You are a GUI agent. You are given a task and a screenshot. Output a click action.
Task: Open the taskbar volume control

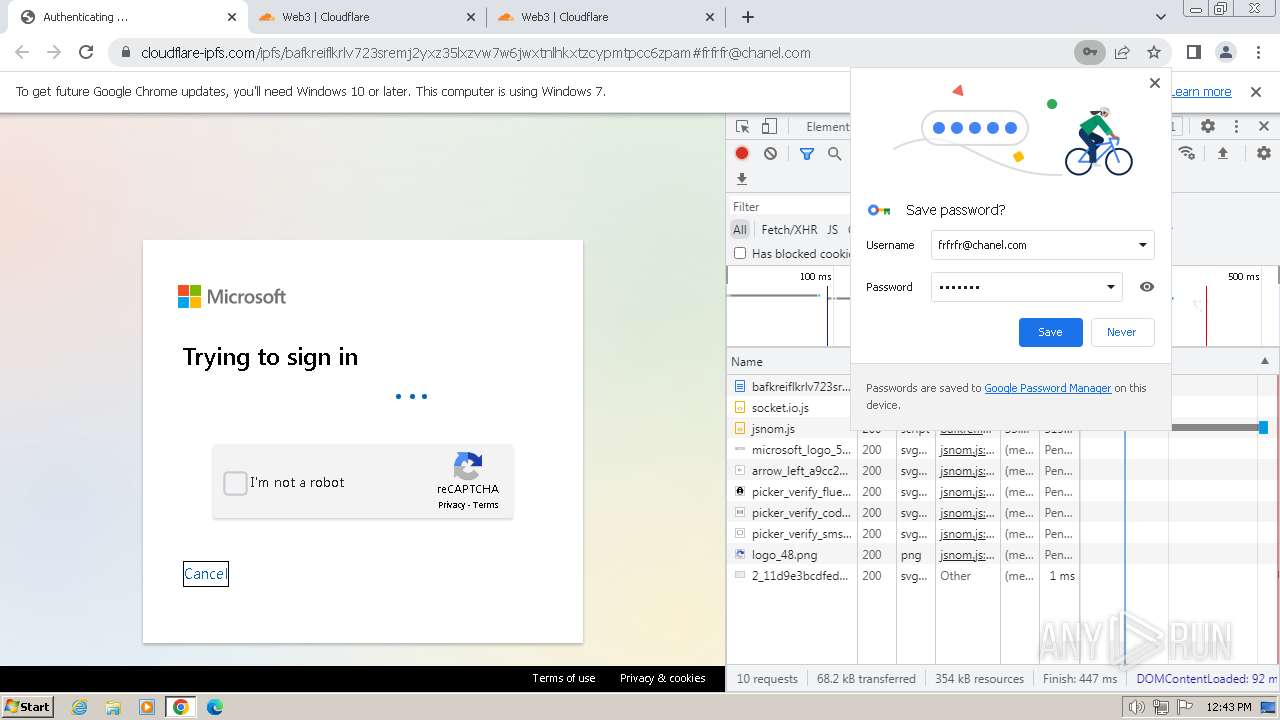(x=1137, y=707)
